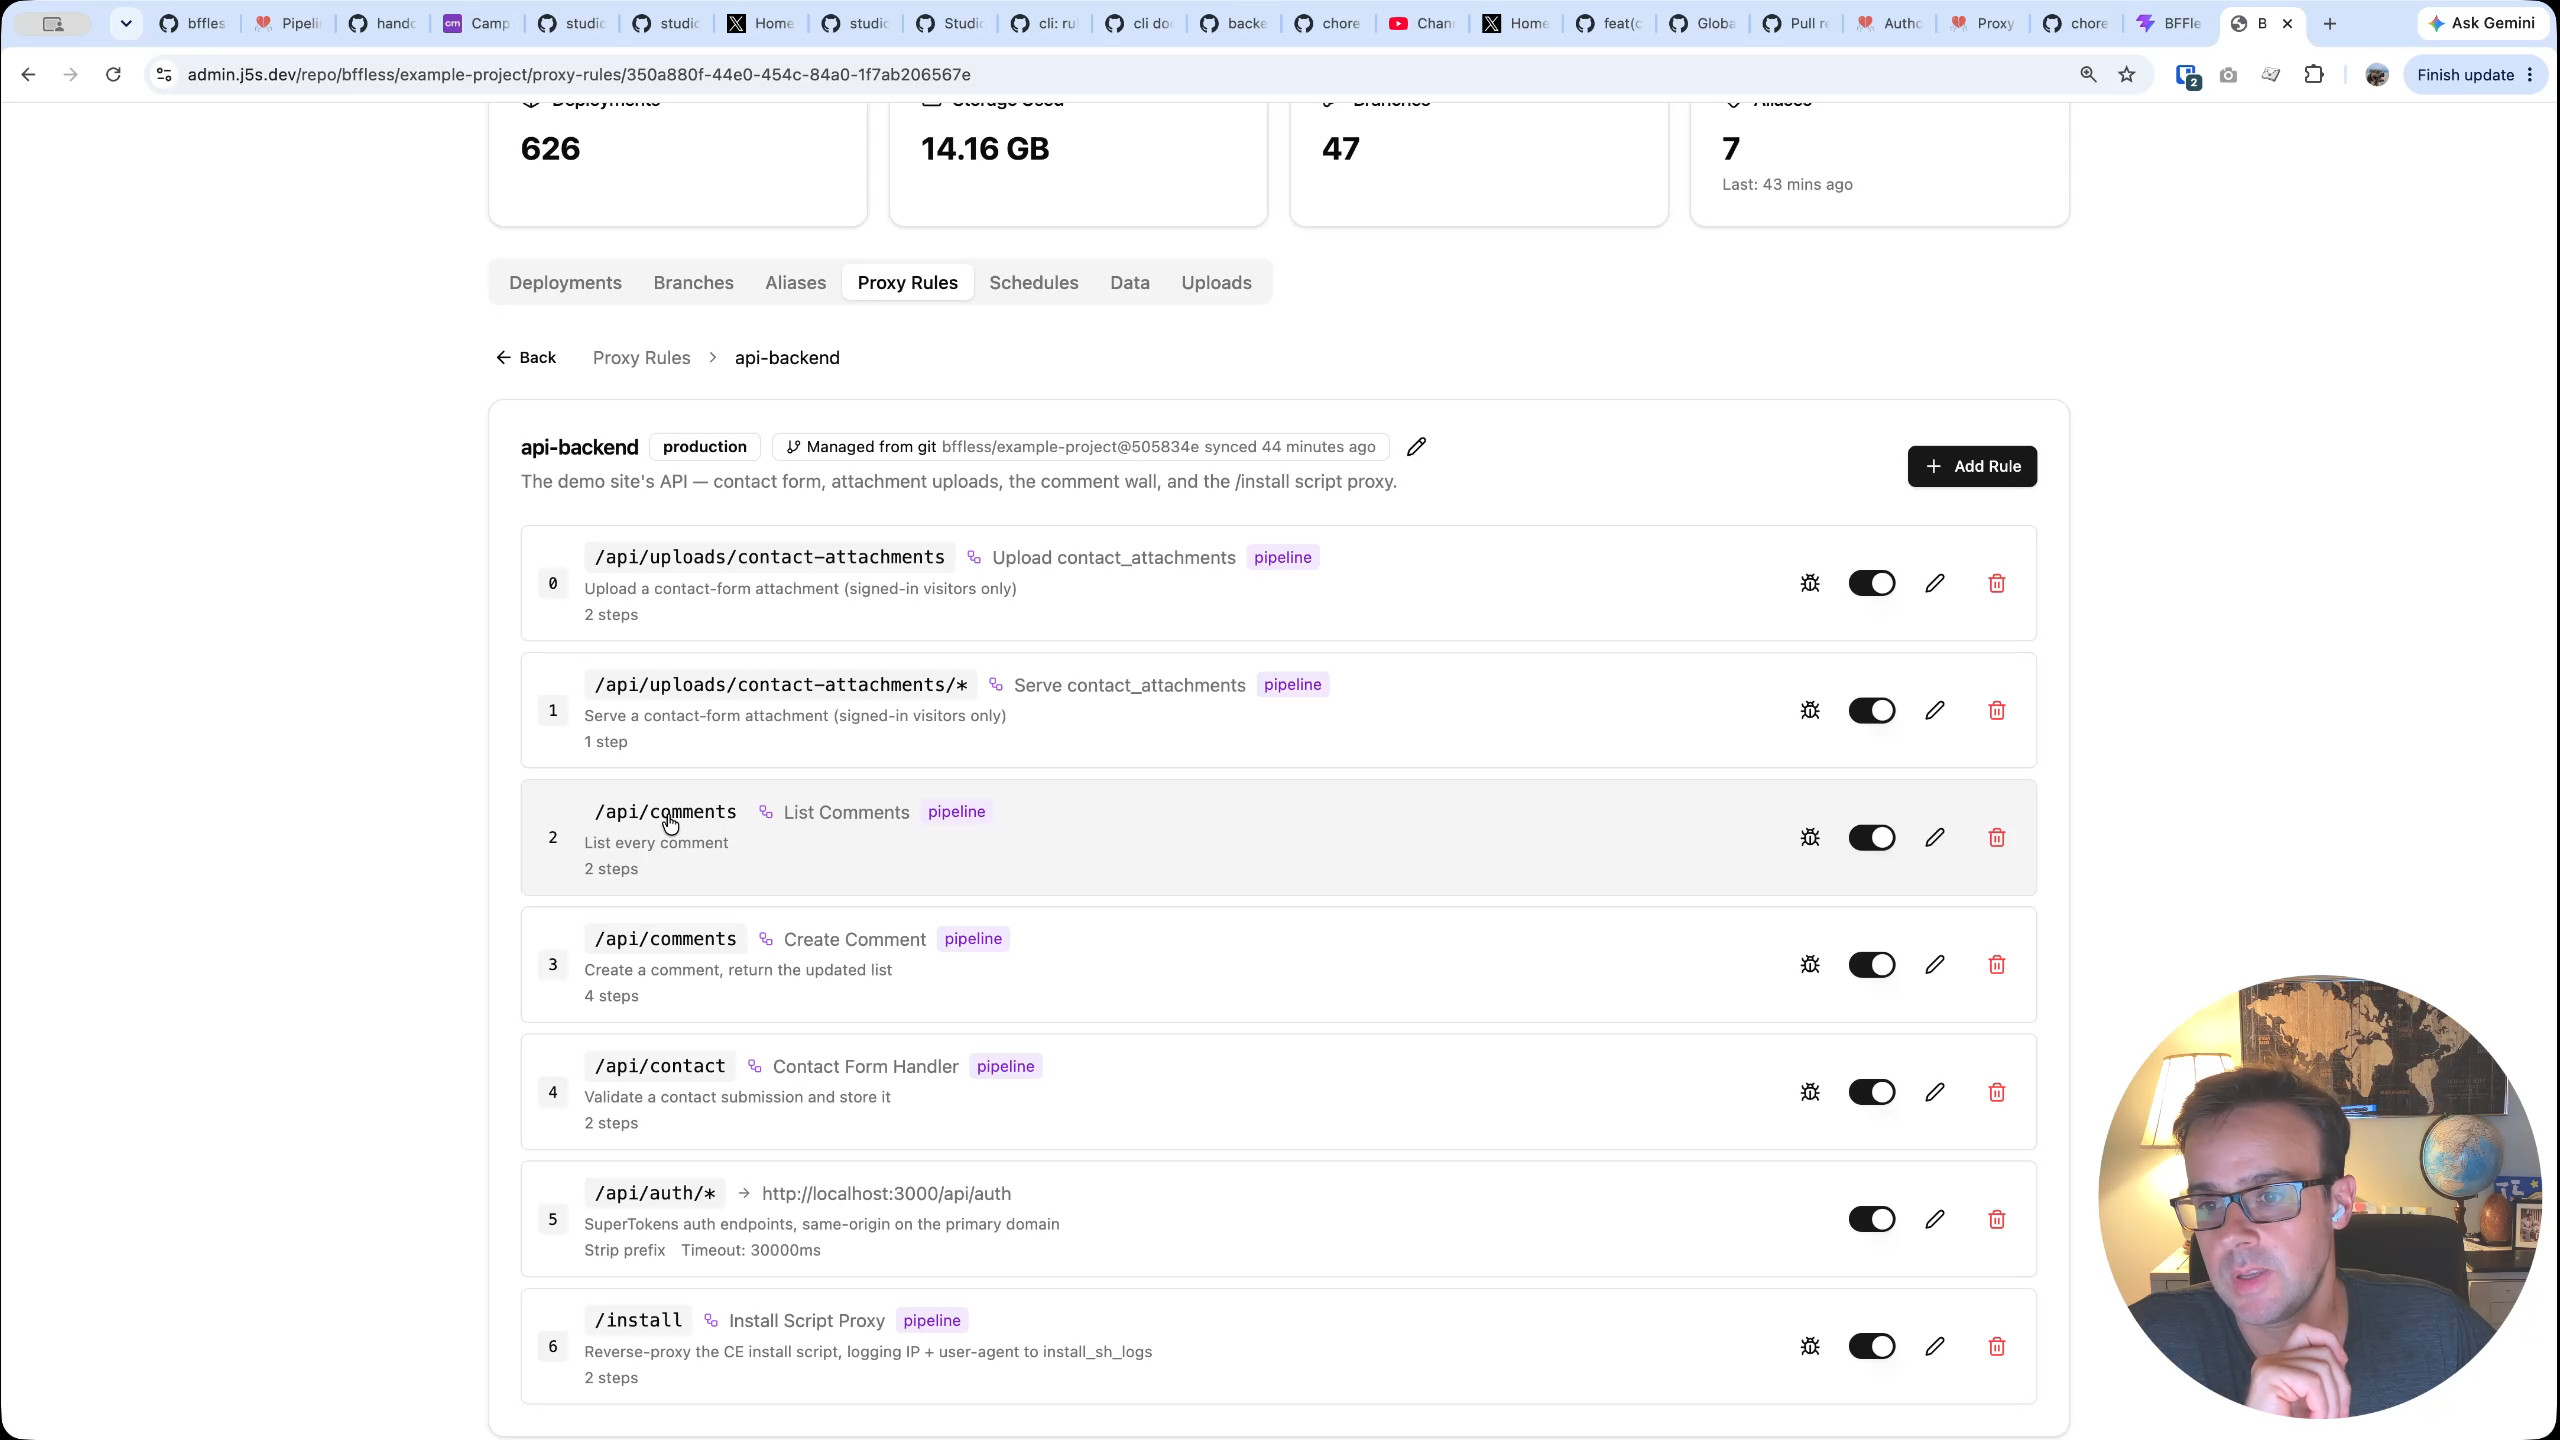Switch to the Deployments tab
Viewport: 2560px width, 1440px height.
click(x=565, y=283)
